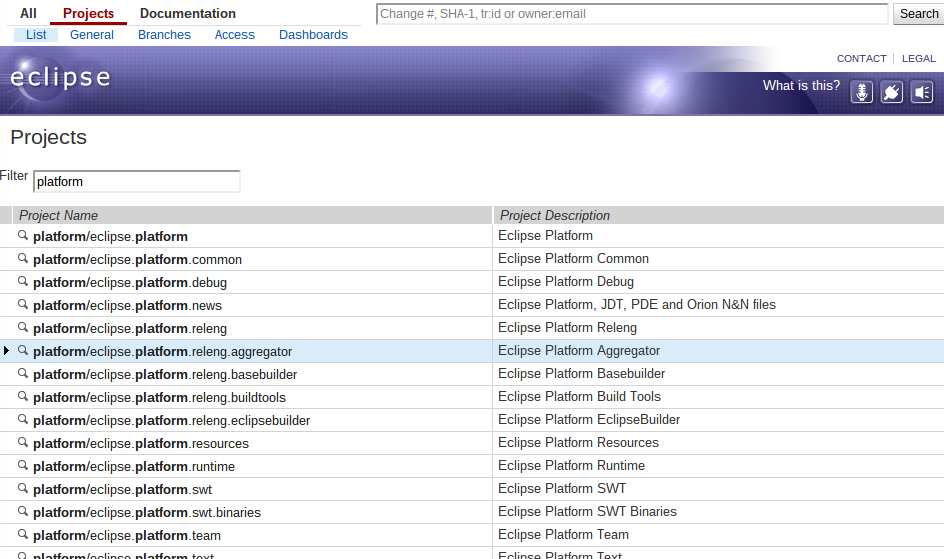Viewport: 944px width, 559px height.
Task: Click magnifier icon next to eclipse.platform.debug
Action: point(23,281)
